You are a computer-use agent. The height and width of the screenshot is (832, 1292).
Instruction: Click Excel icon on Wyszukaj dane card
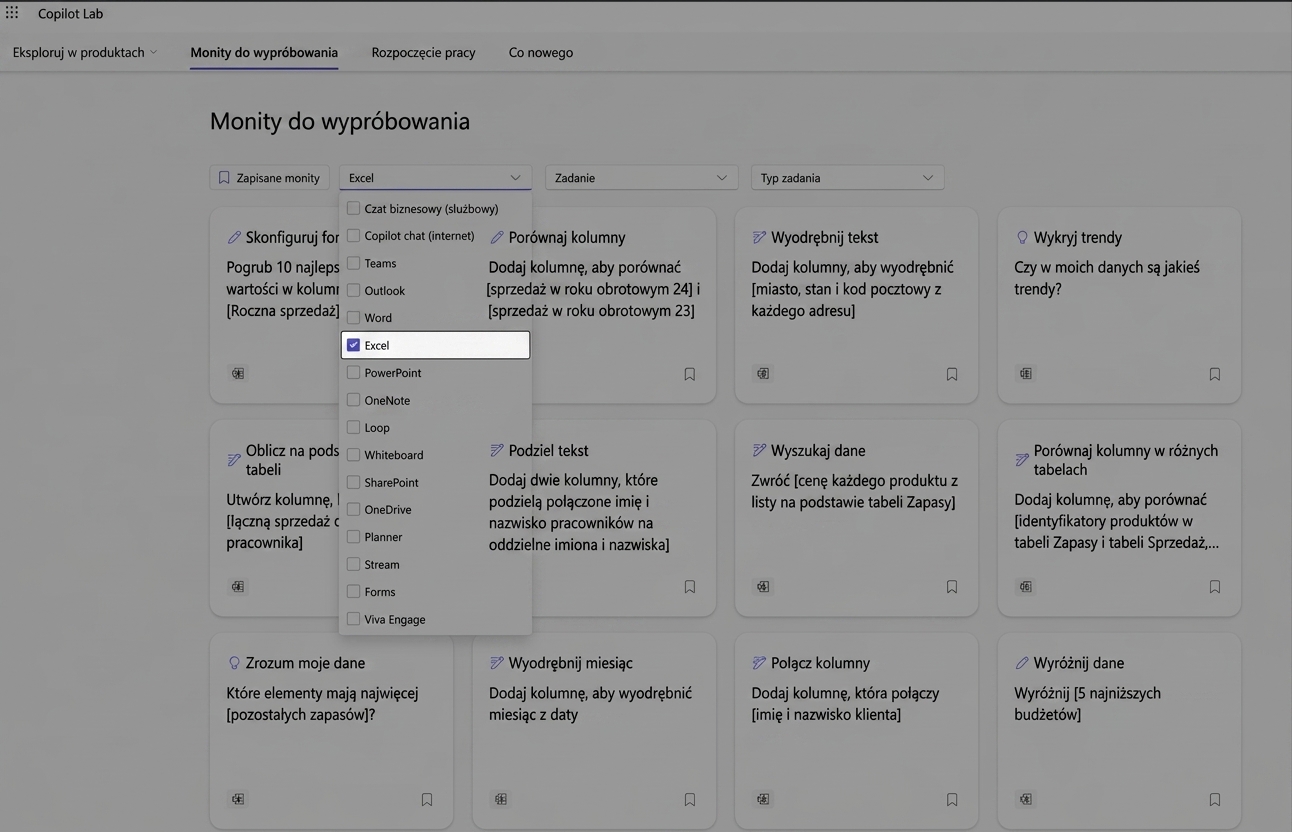tap(763, 586)
